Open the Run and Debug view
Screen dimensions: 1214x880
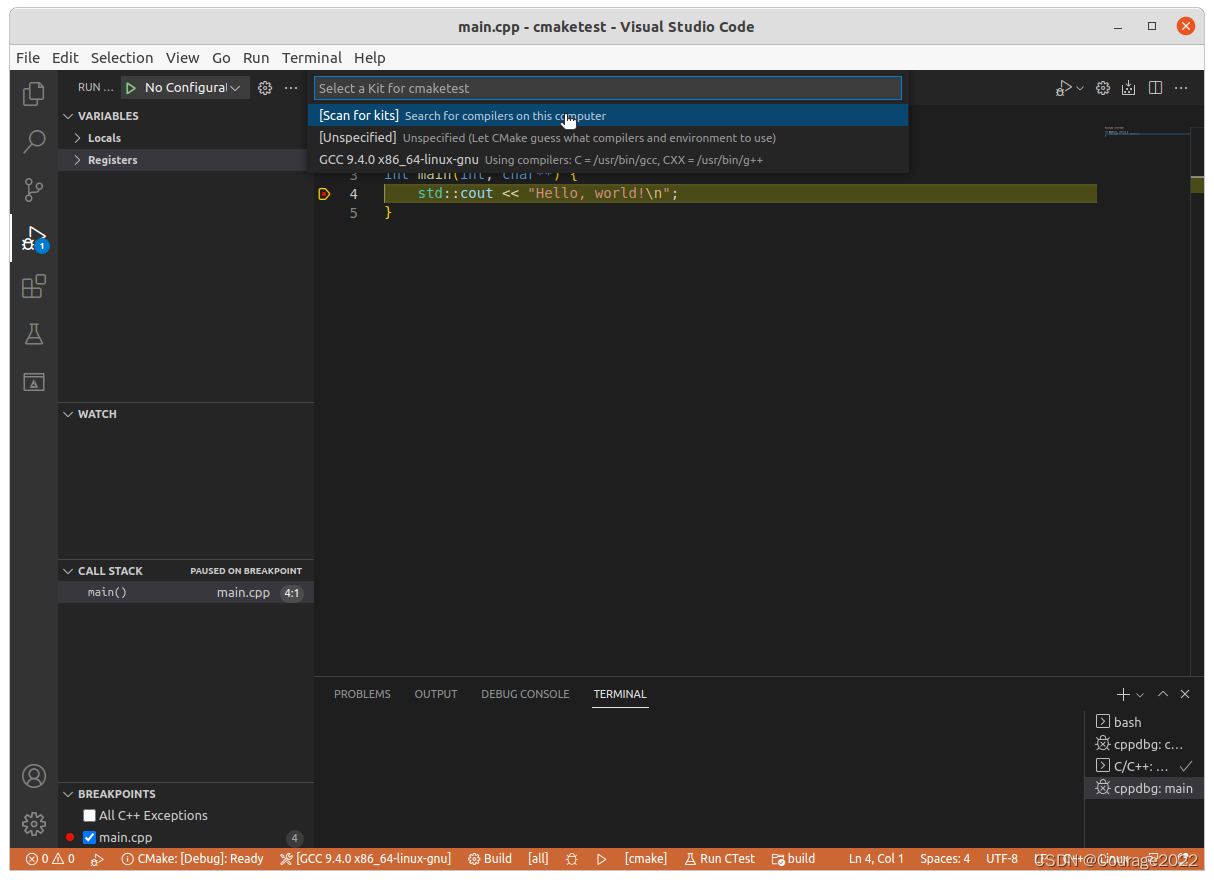(34, 238)
